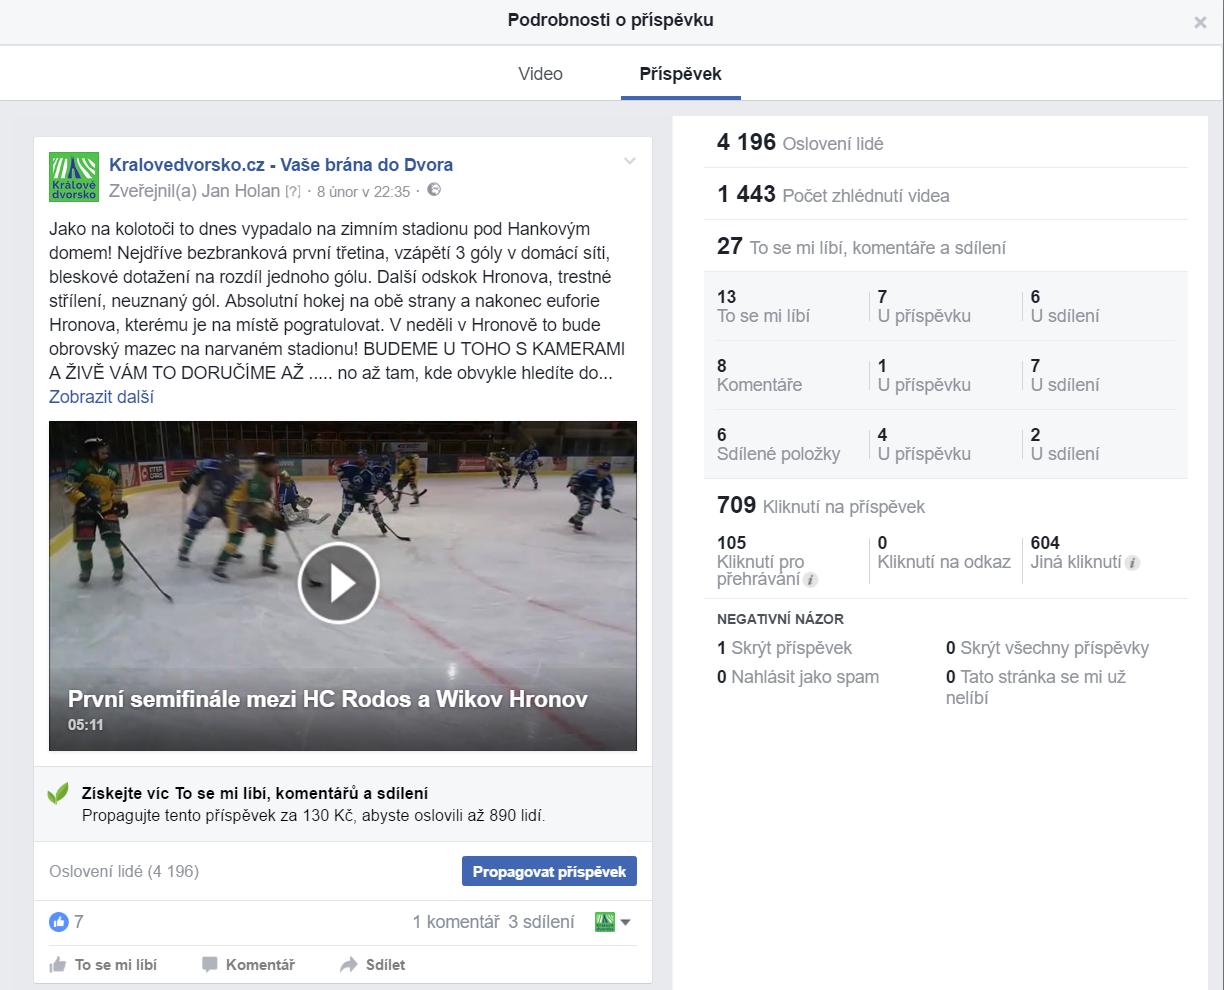1224x990 pixels.
Task: Click the Komentář comment button
Action: (249, 965)
